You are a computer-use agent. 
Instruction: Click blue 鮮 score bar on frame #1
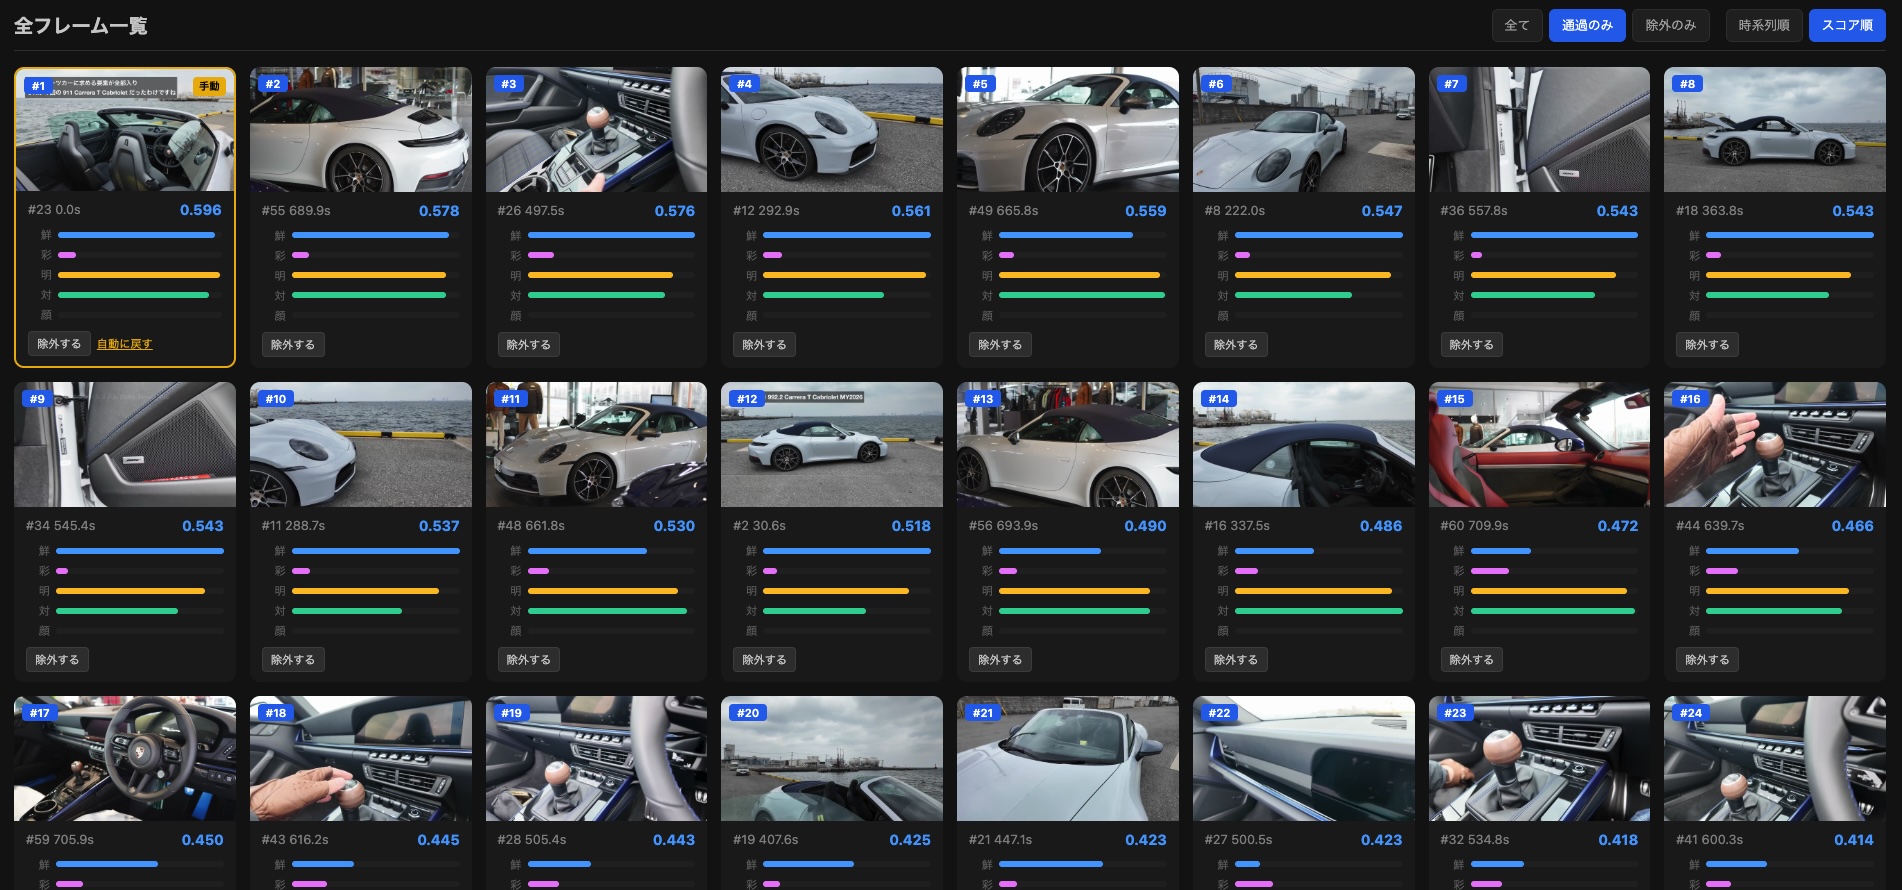tap(136, 235)
